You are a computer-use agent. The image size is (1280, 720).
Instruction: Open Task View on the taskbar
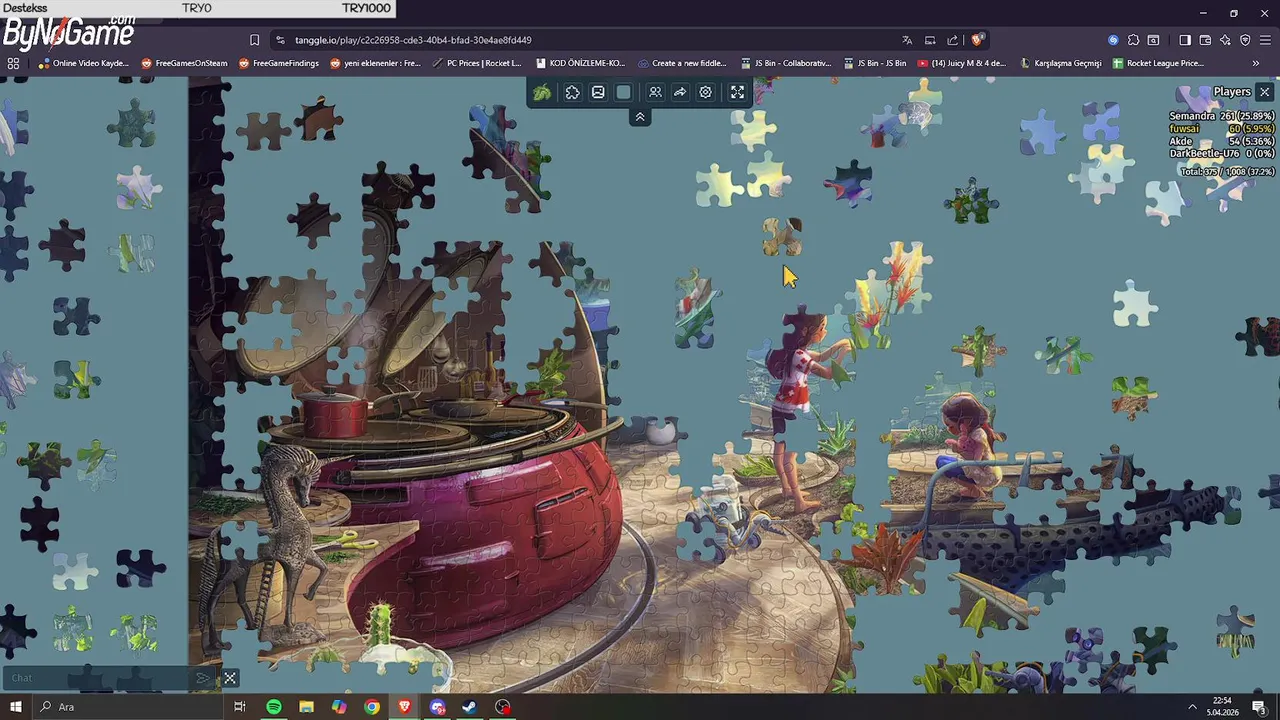pos(240,707)
